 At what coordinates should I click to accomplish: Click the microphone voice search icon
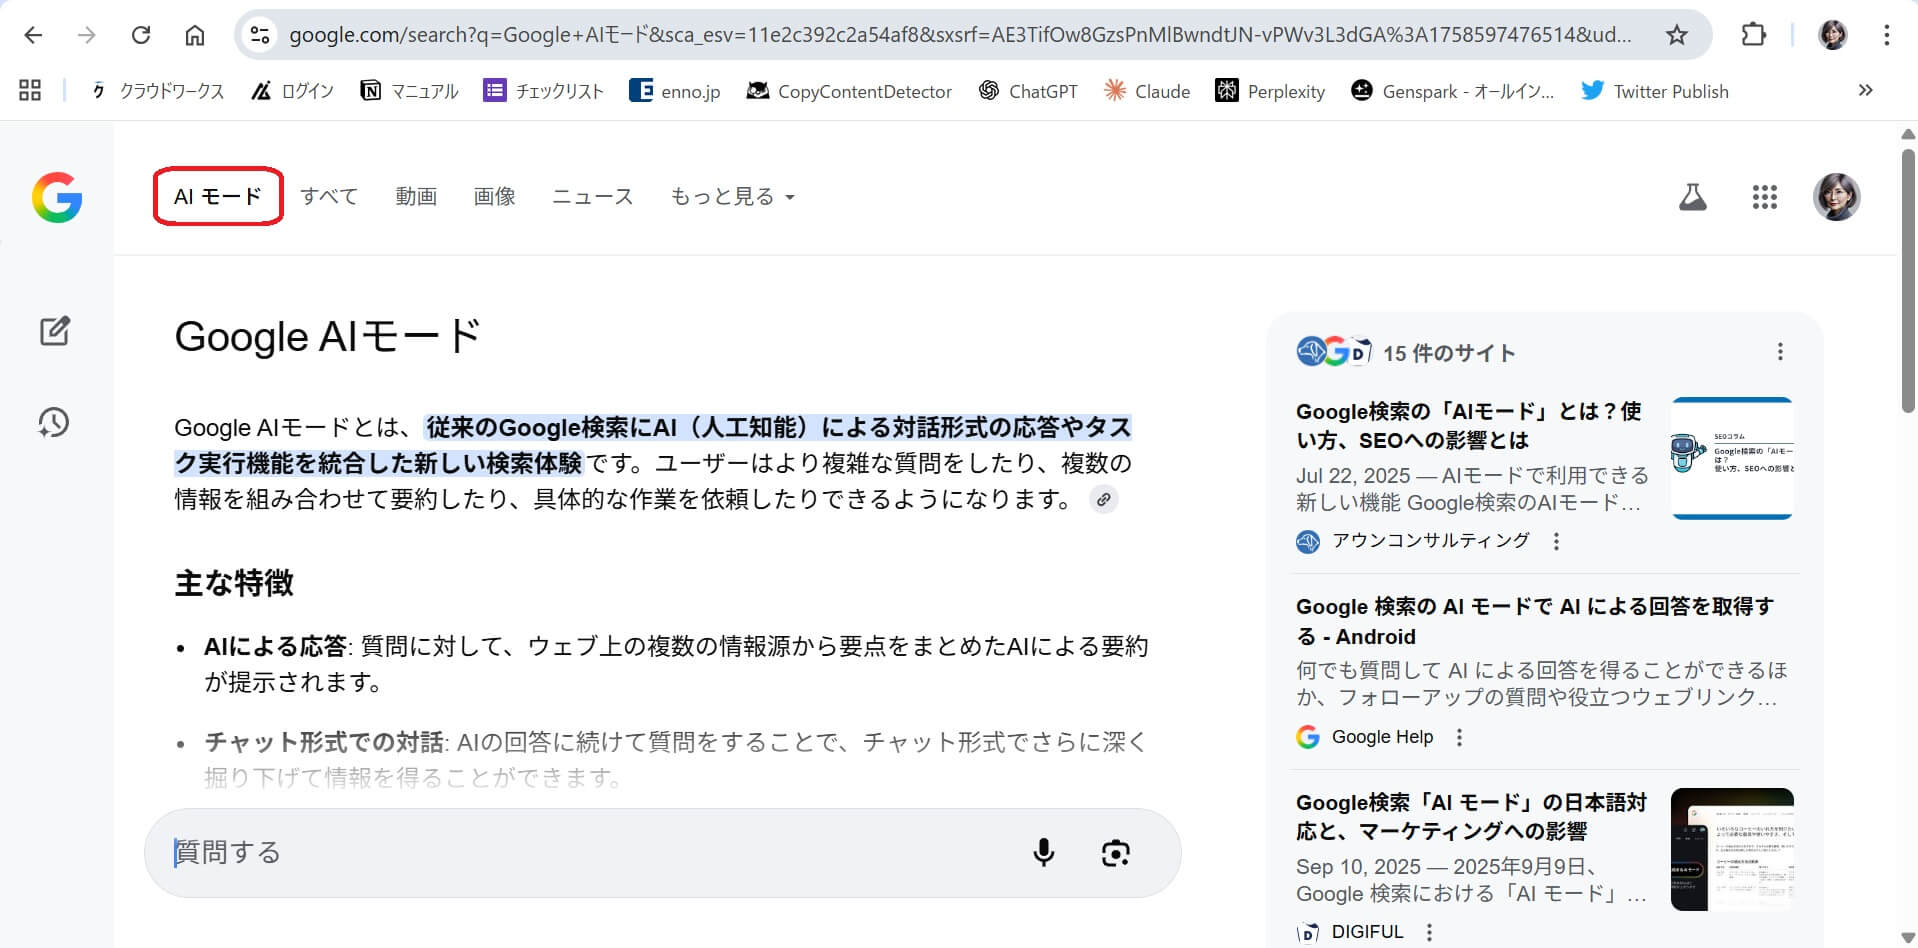click(x=1043, y=852)
